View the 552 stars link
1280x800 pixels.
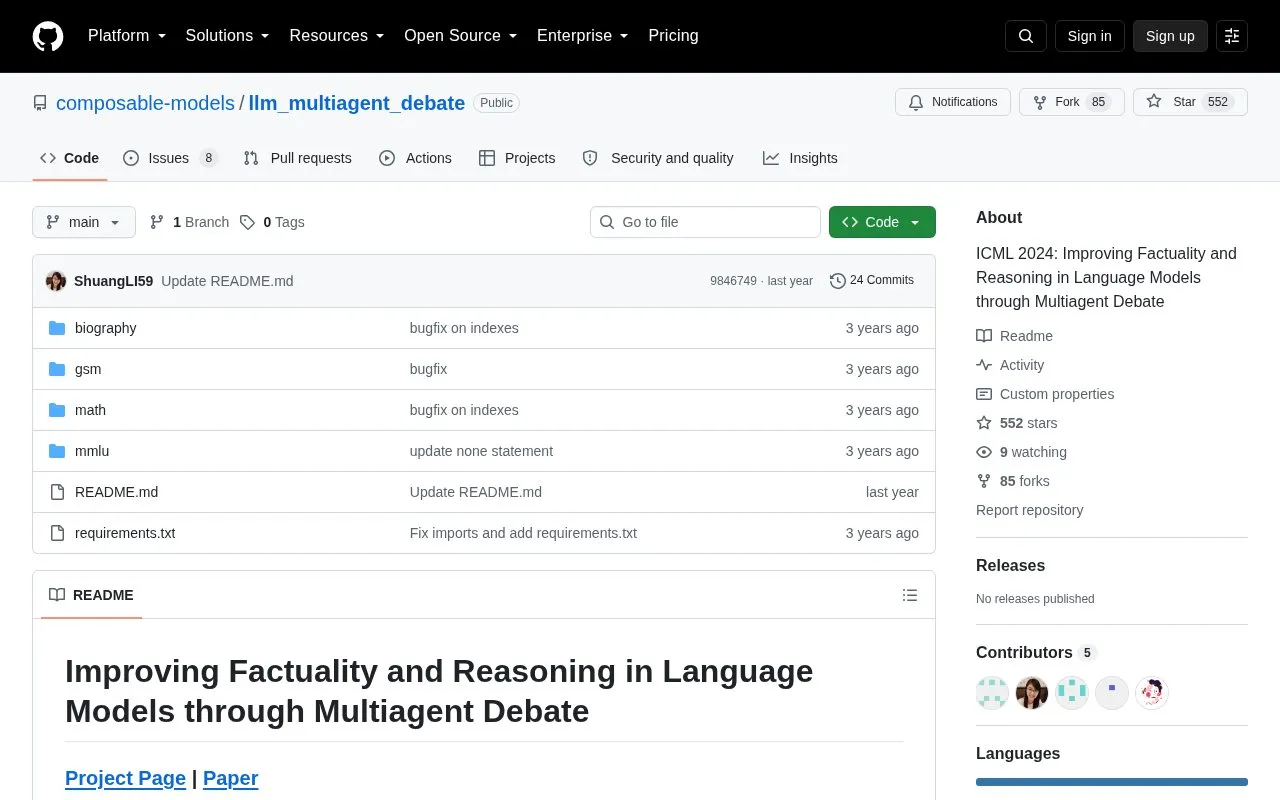point(1017,423)
